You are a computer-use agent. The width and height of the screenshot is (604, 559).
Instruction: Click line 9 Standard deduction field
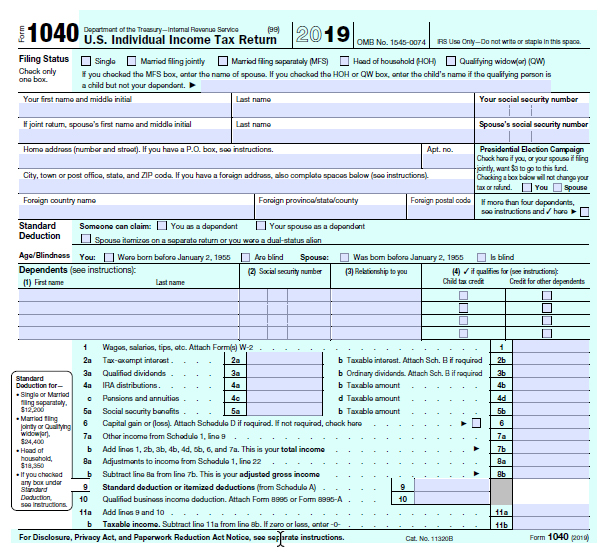tap(452, 487)
